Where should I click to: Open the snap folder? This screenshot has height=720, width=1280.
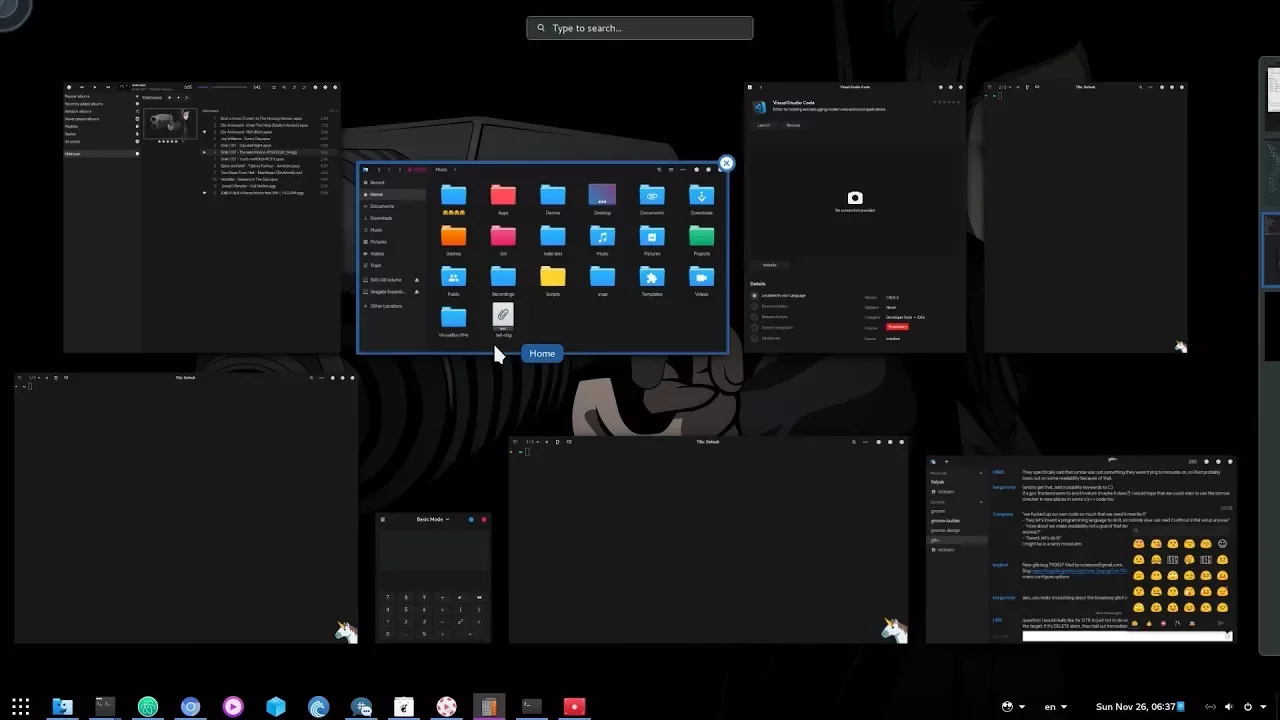(x=602, y=281)
